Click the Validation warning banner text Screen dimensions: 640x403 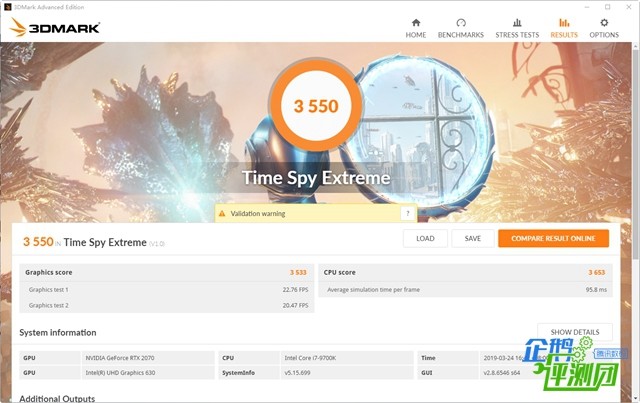[258, 214]
